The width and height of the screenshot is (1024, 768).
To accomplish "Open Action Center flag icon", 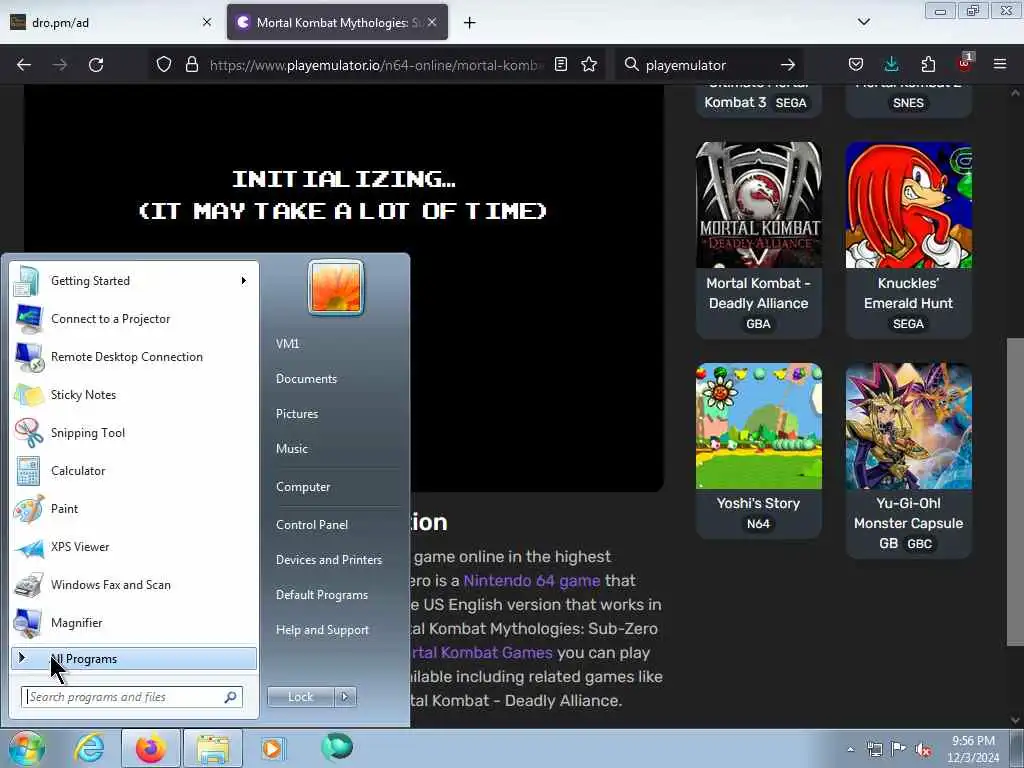I will tap(899, 749).
